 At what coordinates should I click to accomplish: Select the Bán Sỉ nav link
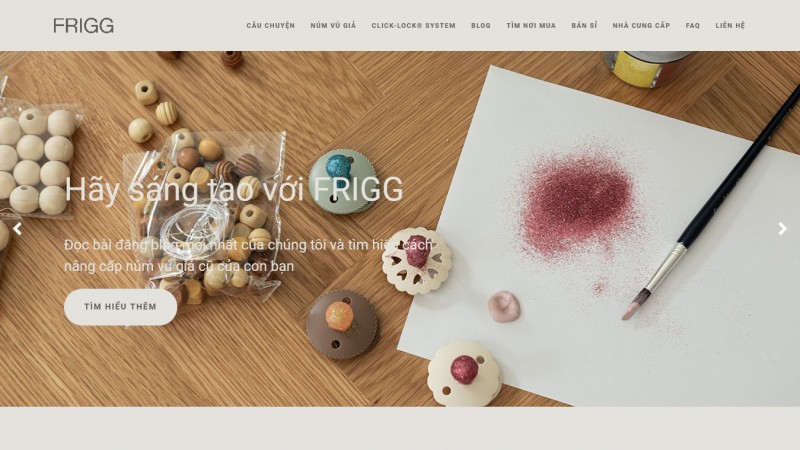point(584,26)
